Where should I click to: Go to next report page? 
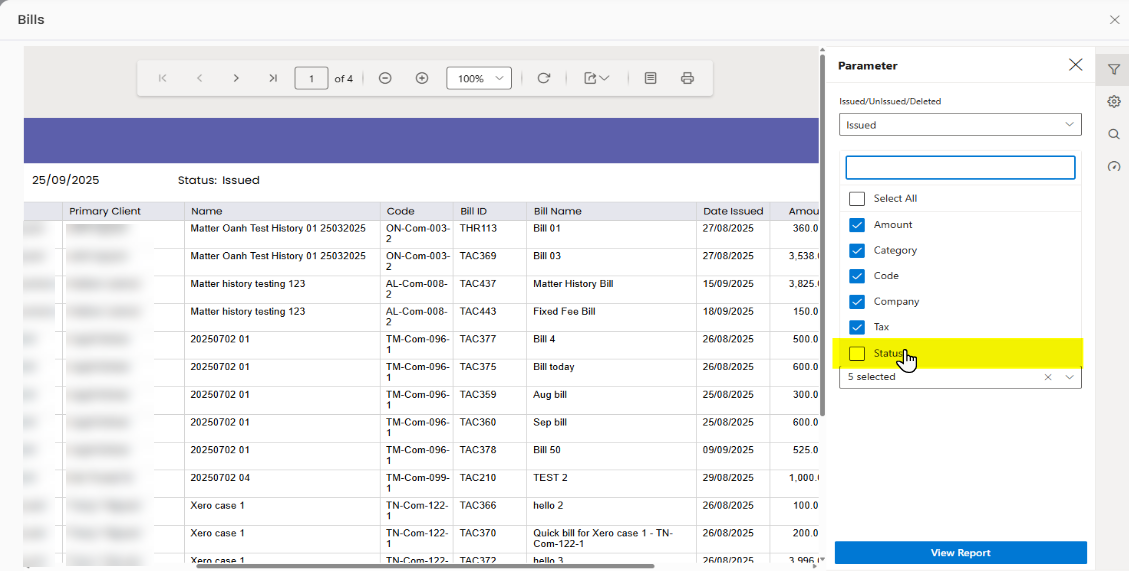pyautogui.click(x=236, y=78)
